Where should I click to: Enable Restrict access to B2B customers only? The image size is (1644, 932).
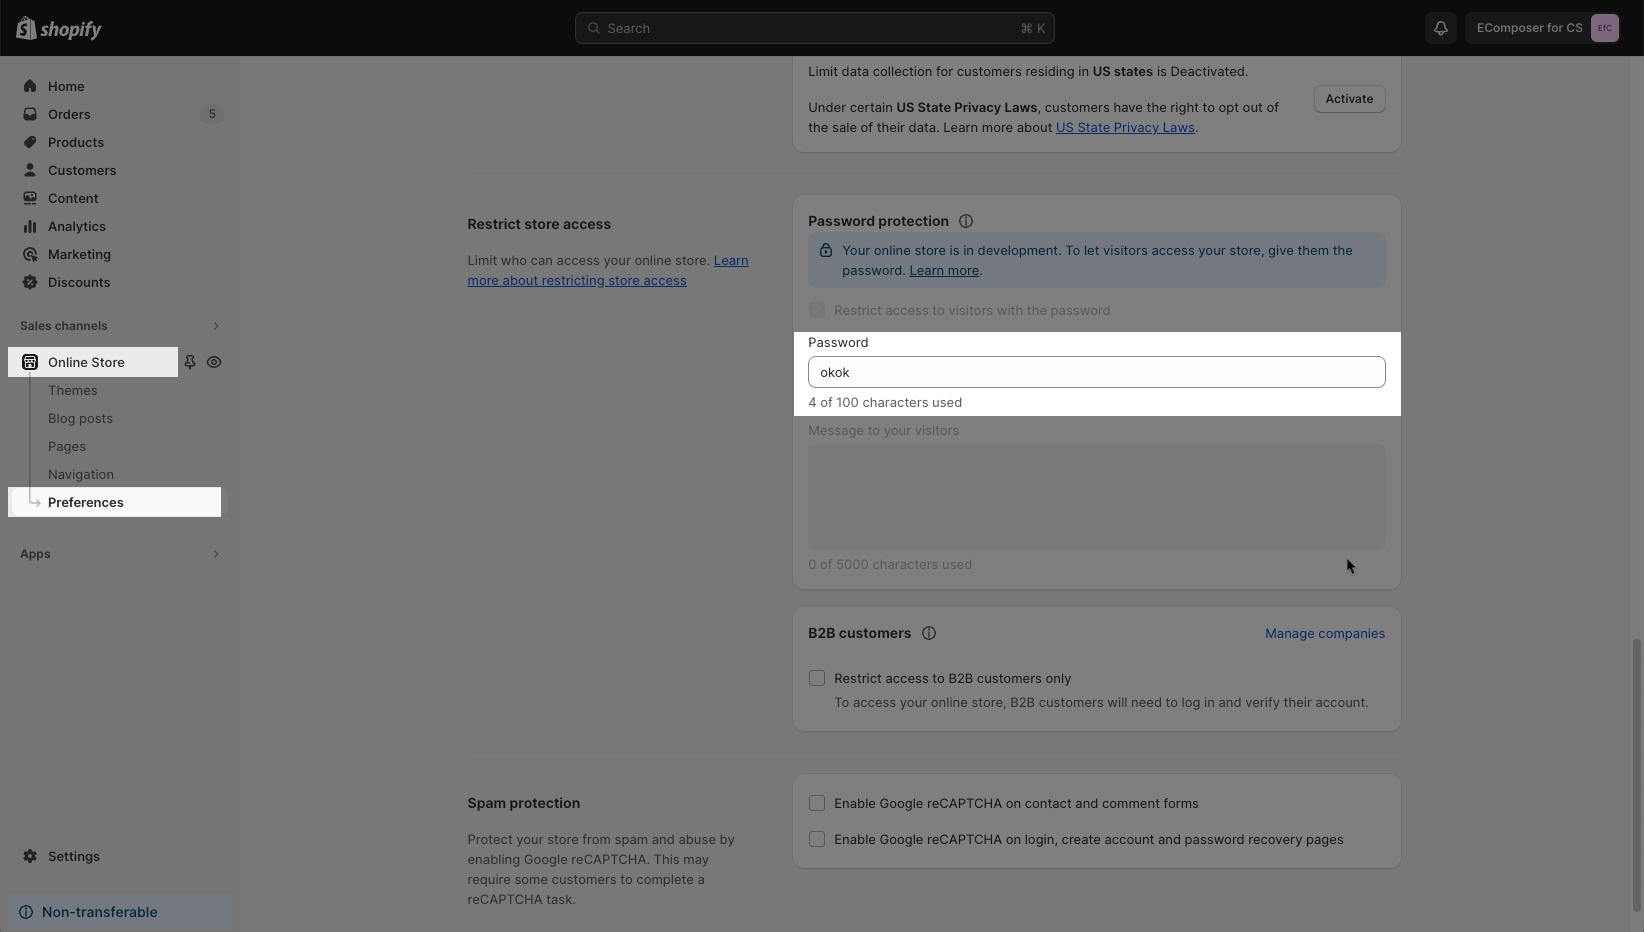pos(817,678)
